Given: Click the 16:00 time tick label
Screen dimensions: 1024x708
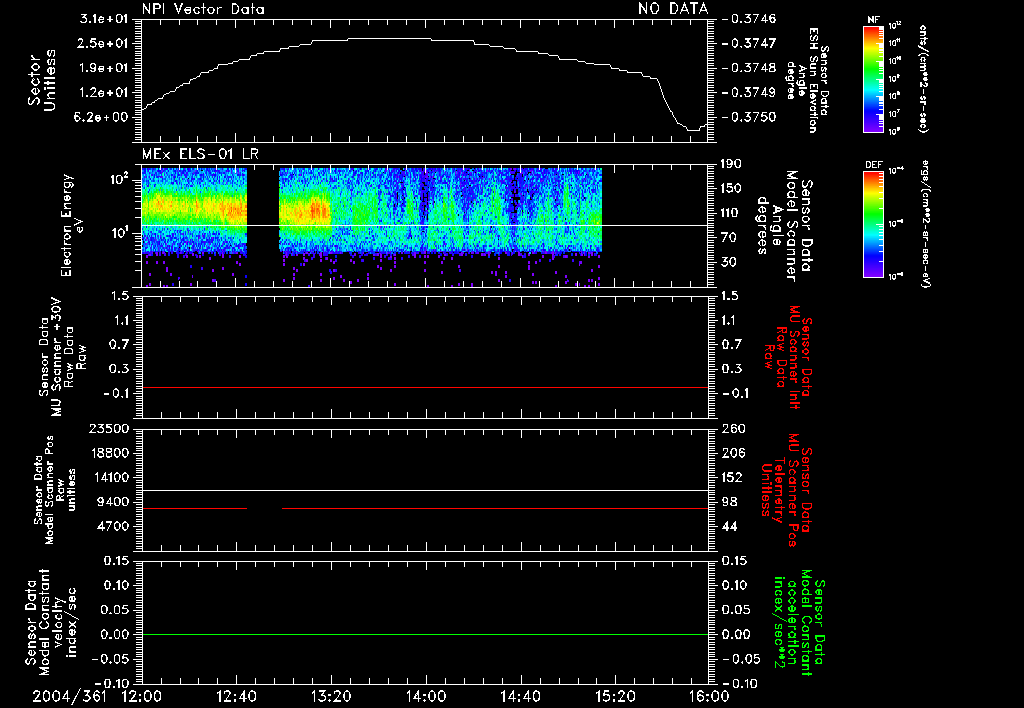Looking at the screenshot, I should [709, 696].
